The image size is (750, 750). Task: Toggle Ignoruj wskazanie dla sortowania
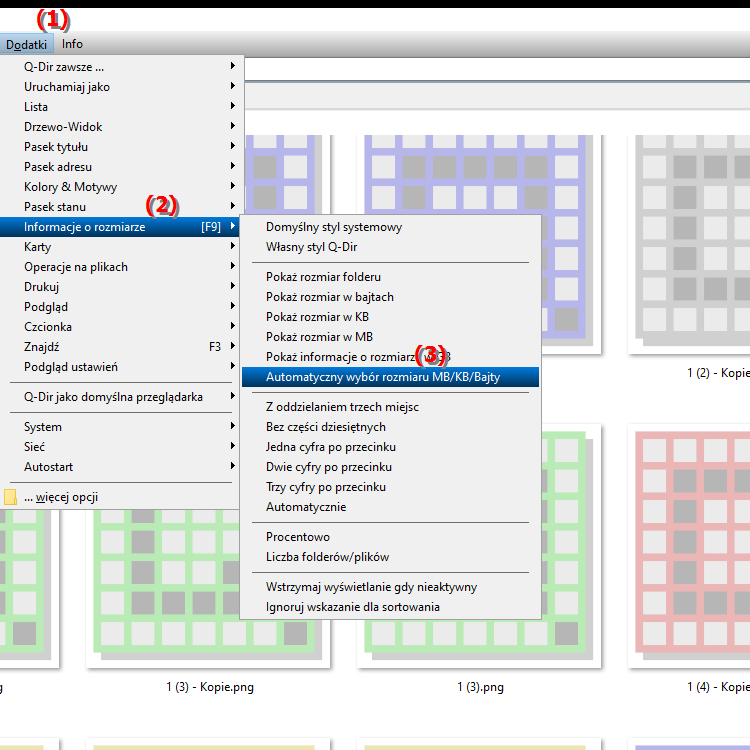click(x=352, y=607)
